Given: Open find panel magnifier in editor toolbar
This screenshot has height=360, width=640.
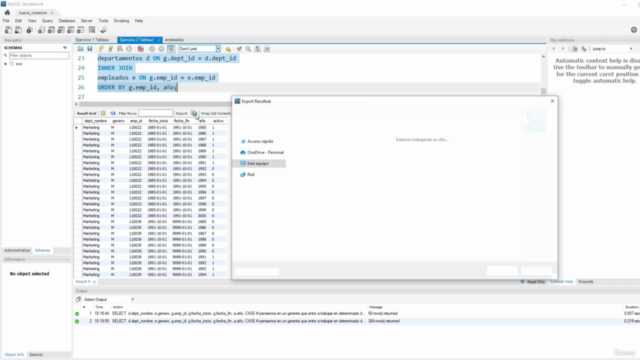Looking at the screenshot, I should (248, 49).
